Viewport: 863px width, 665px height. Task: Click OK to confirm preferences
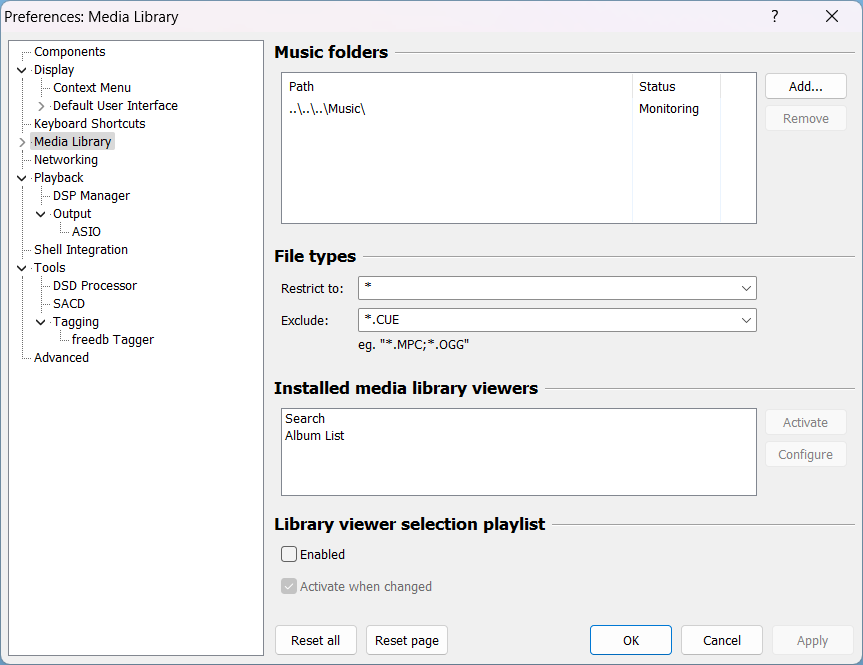[x=630, y=640]
